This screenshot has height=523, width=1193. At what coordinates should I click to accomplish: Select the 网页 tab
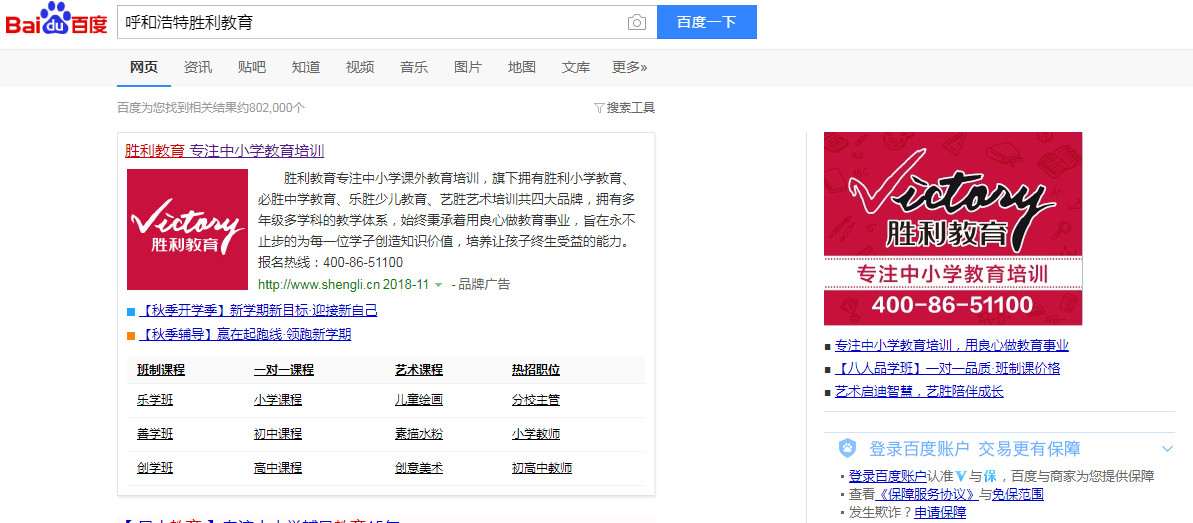[144, 67]
